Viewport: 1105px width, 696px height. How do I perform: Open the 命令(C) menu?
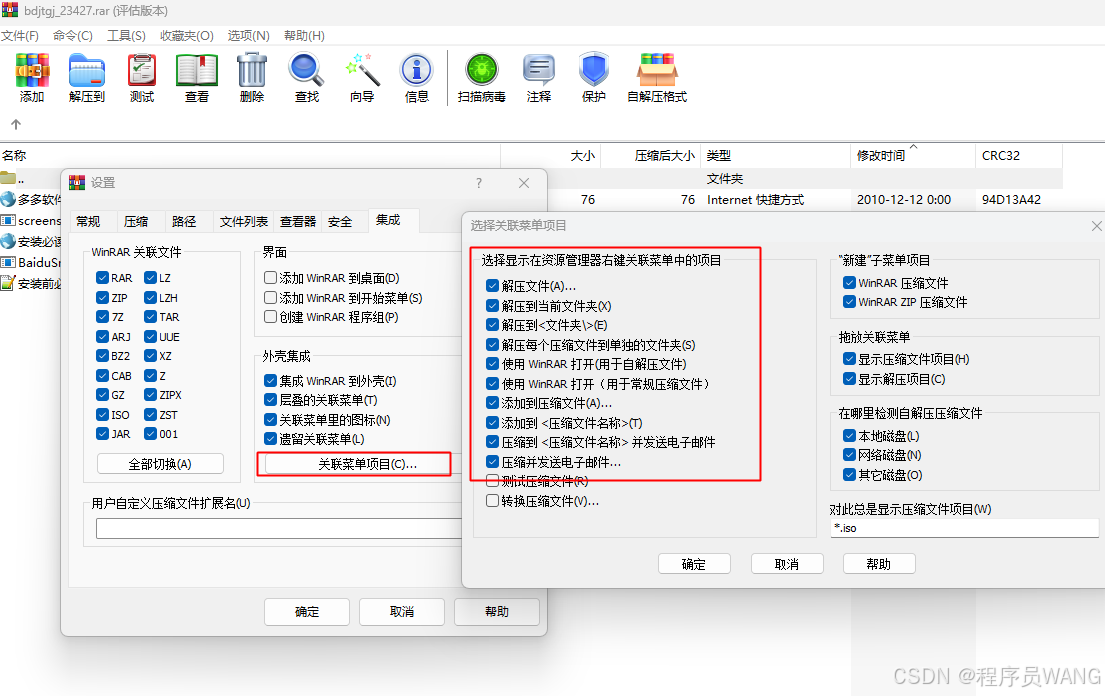tap(73, 35)
